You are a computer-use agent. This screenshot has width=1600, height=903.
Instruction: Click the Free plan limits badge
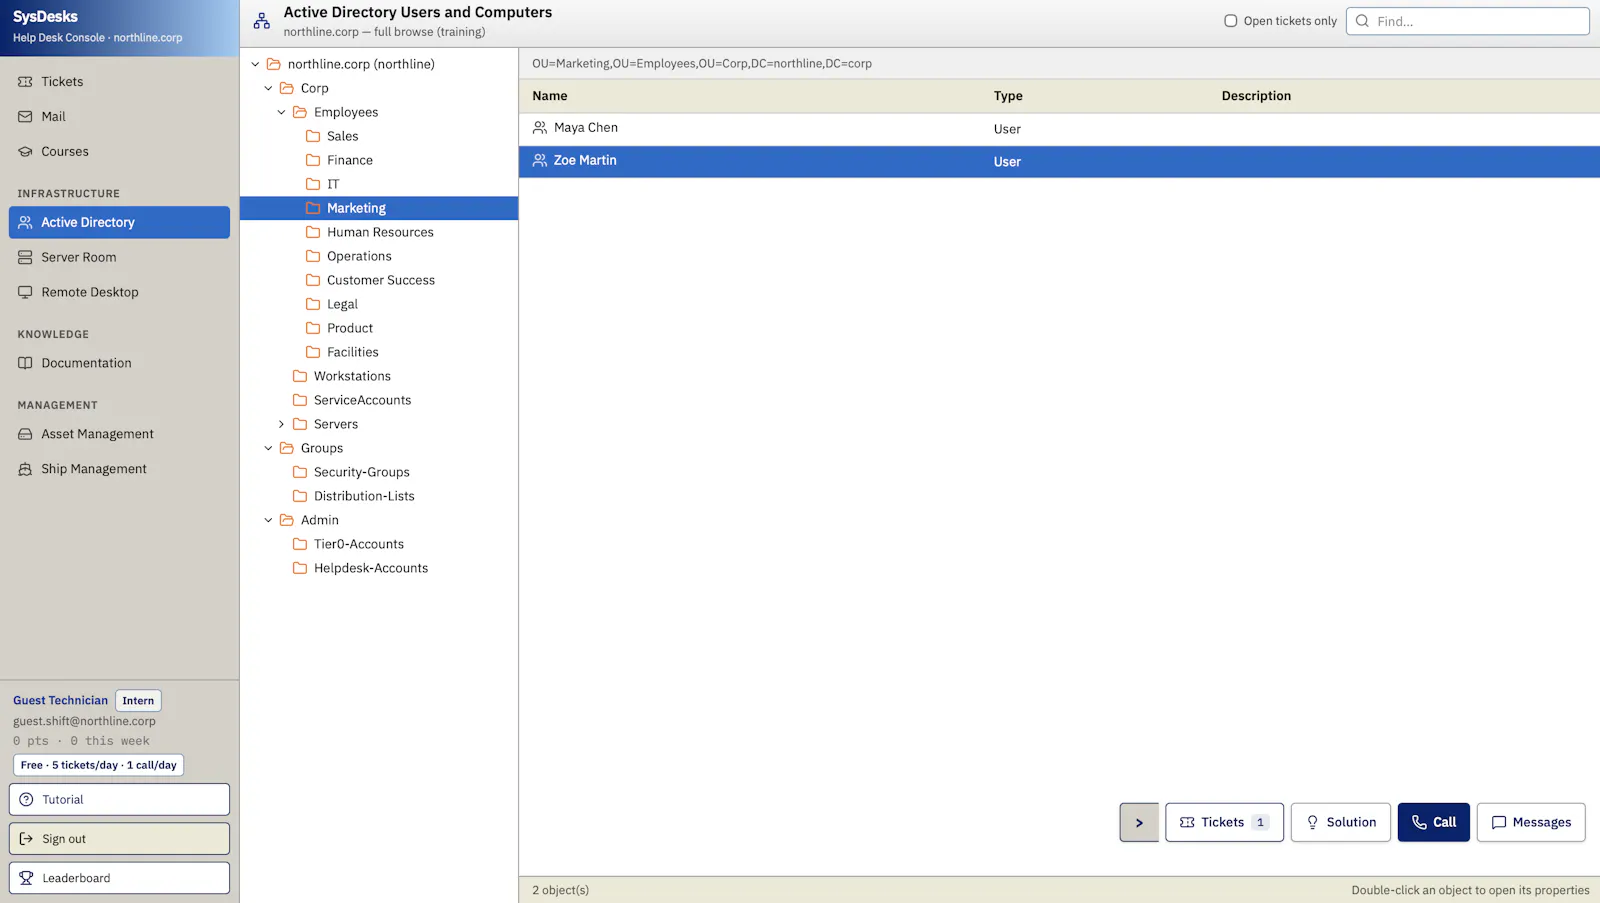[x=98, y=765]
